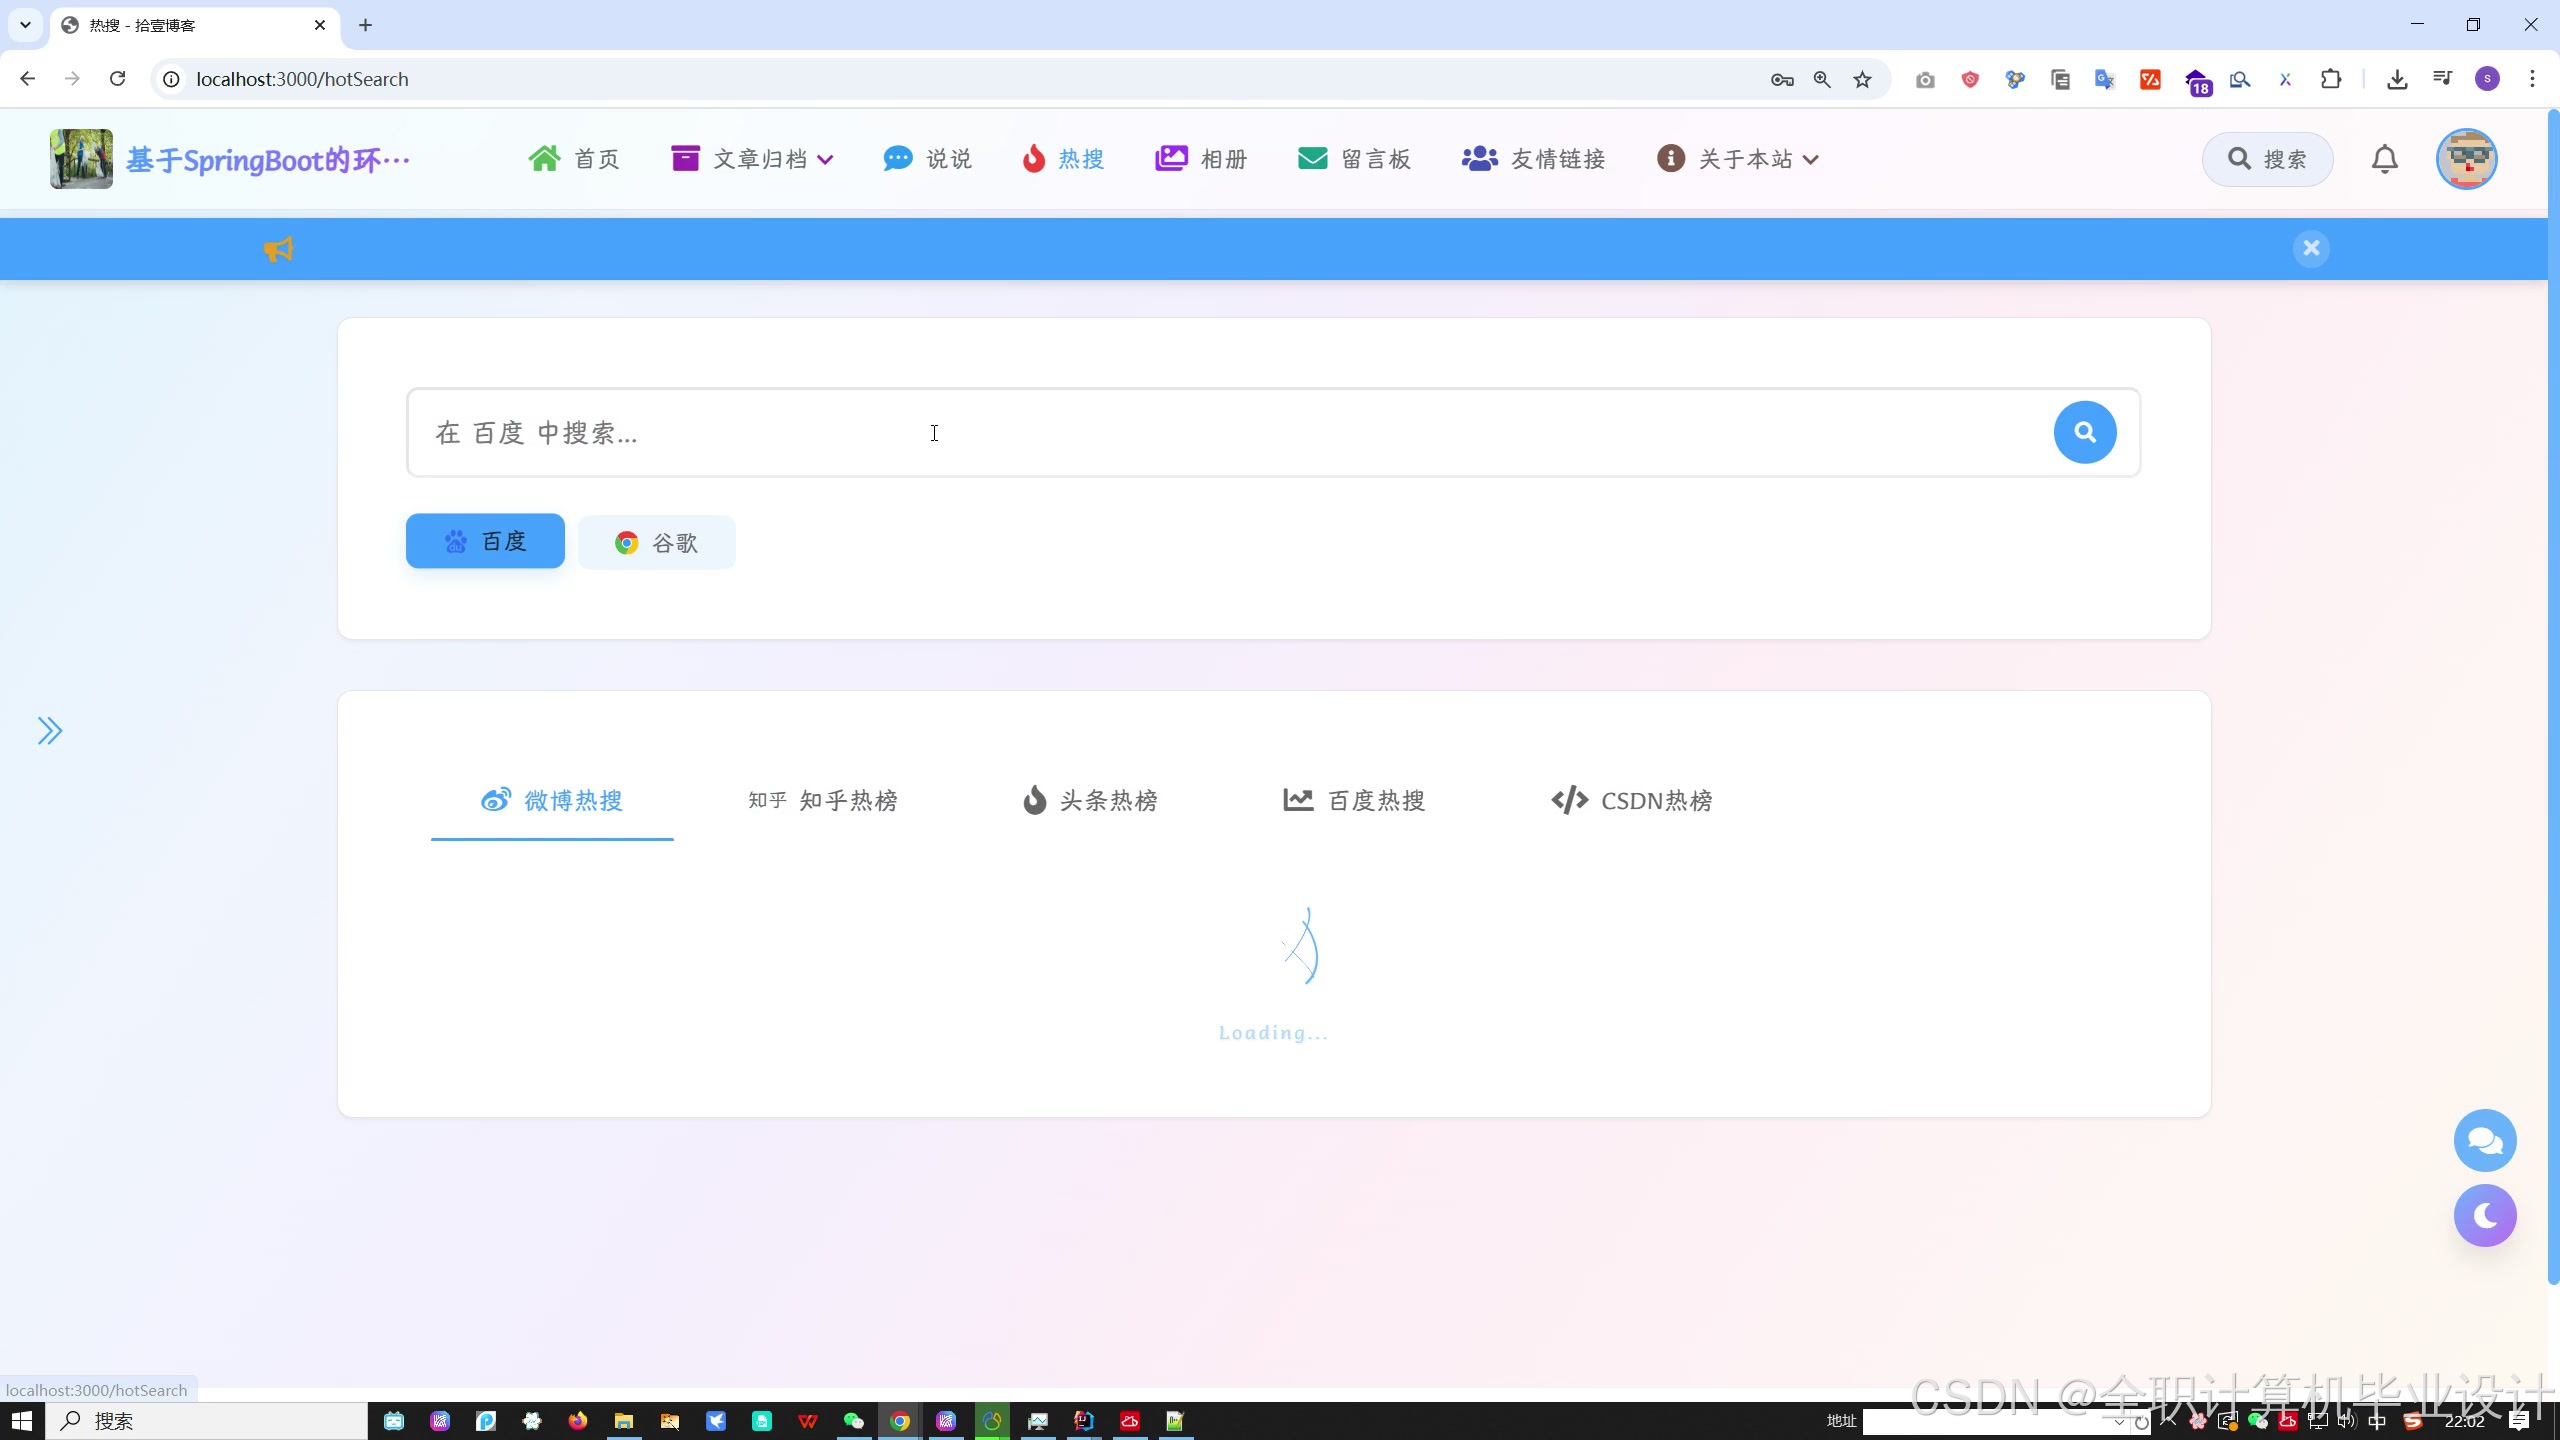This screenshot has width=2560, height=1440.
Task: Select Baidu as the search engine
Action: (485, 541)
